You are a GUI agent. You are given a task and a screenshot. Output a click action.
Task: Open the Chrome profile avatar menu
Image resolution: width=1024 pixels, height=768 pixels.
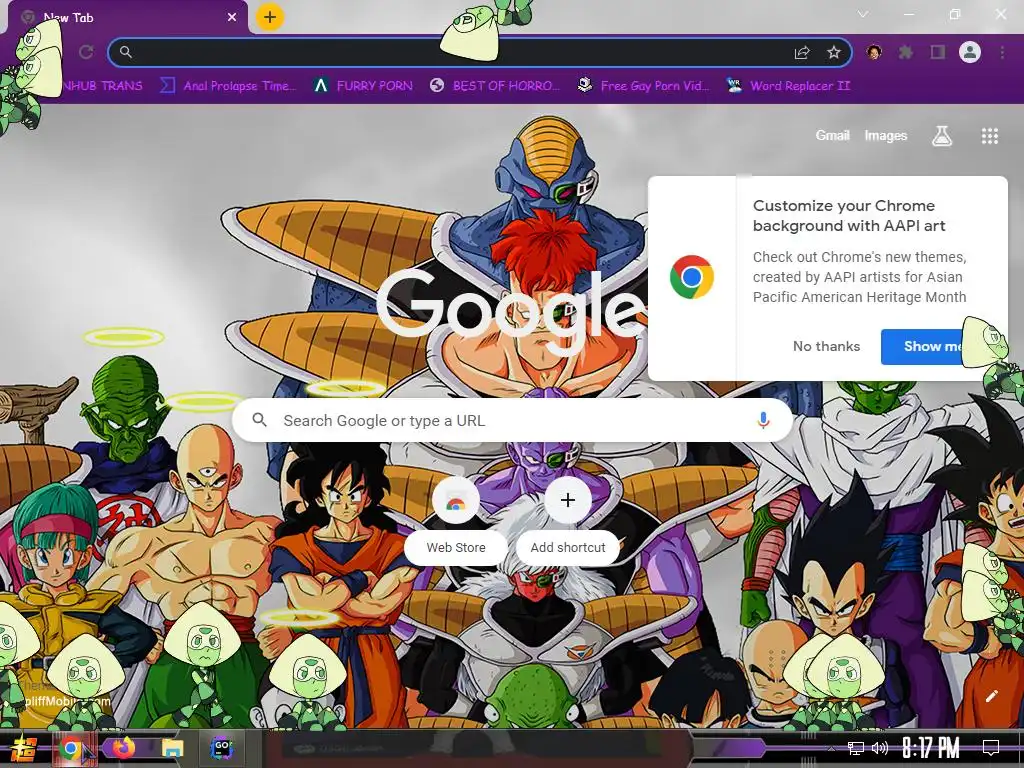point(970,52)
